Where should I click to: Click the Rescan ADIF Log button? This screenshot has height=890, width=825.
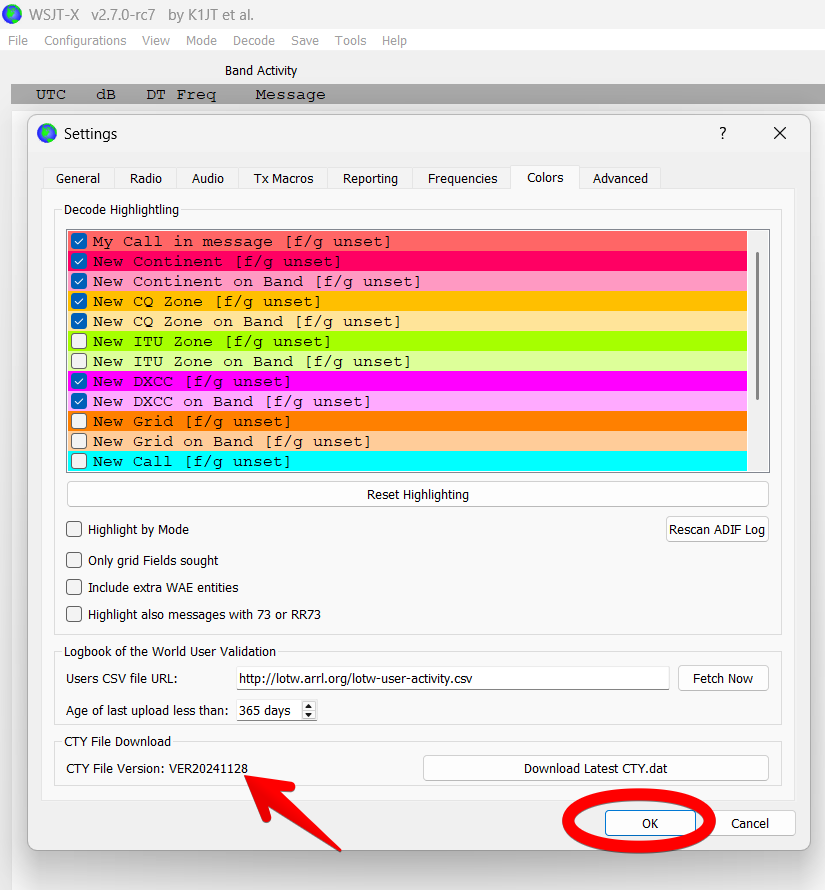(717, 530)
